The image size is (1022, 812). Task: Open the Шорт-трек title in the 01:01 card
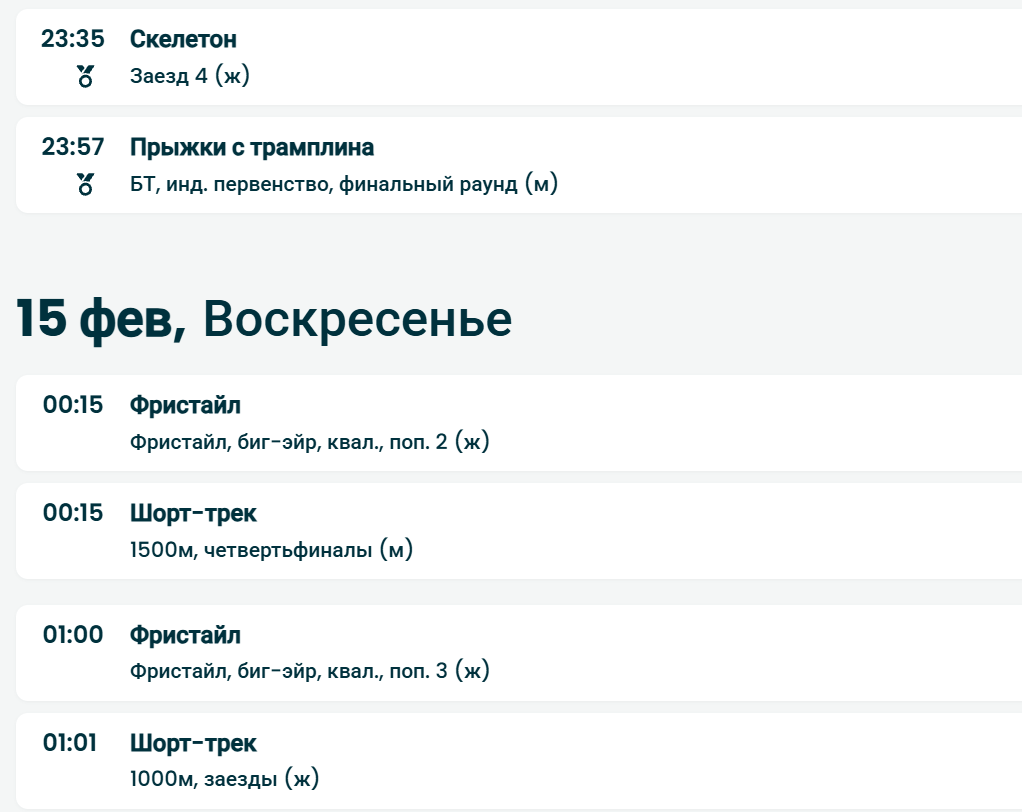coord(193,744)
